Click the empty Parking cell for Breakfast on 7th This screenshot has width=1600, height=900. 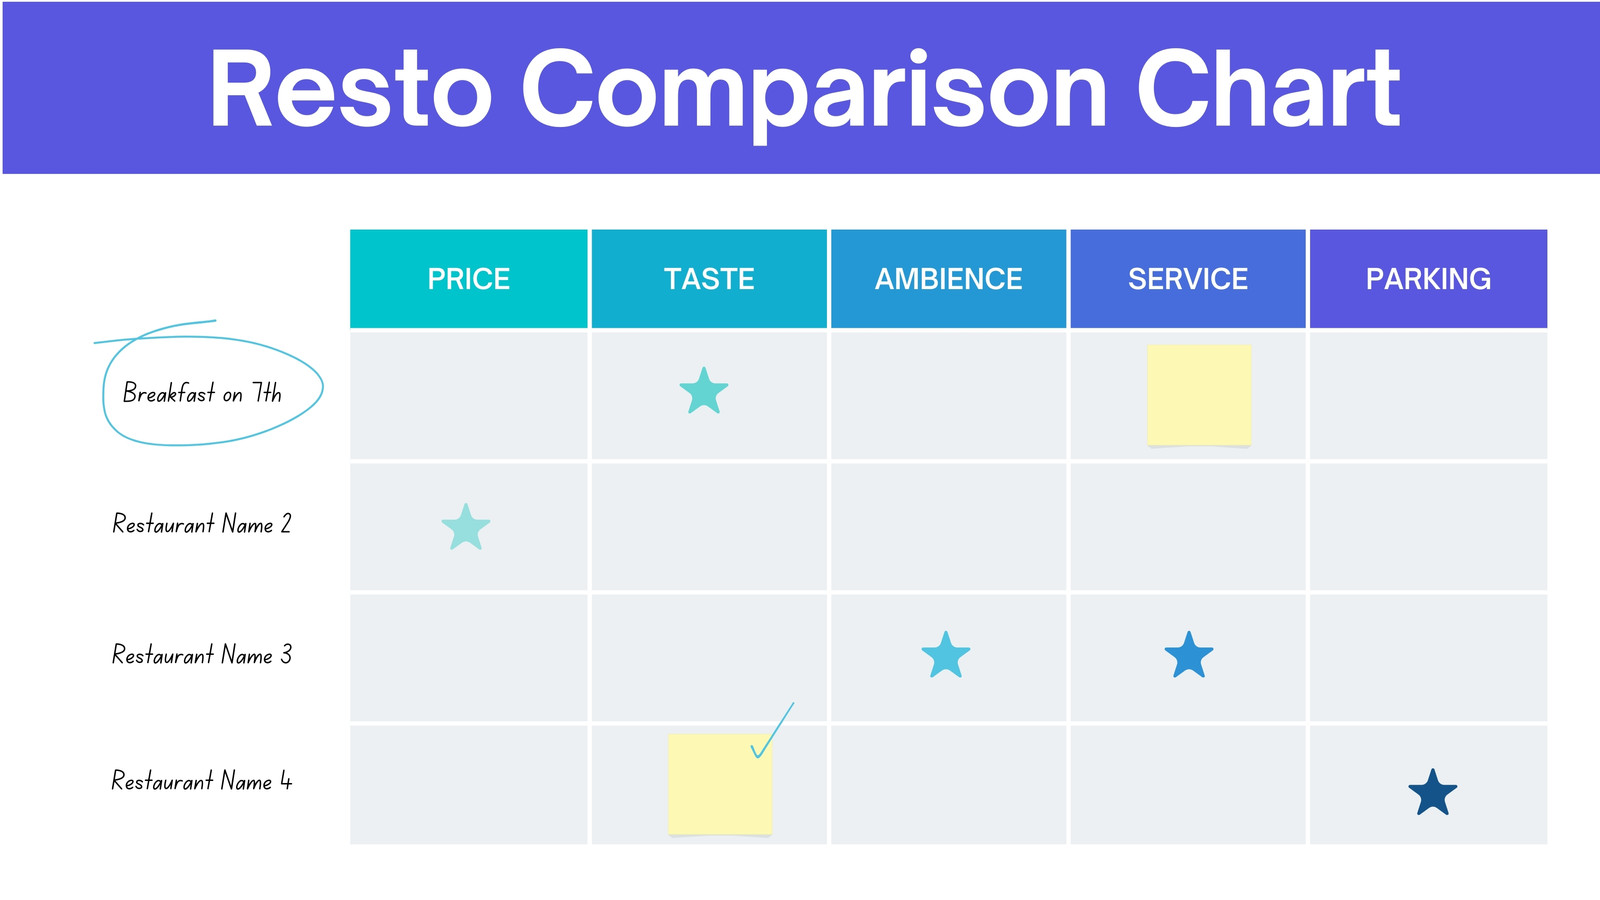pyautogui.click(x=1428, y=396)
